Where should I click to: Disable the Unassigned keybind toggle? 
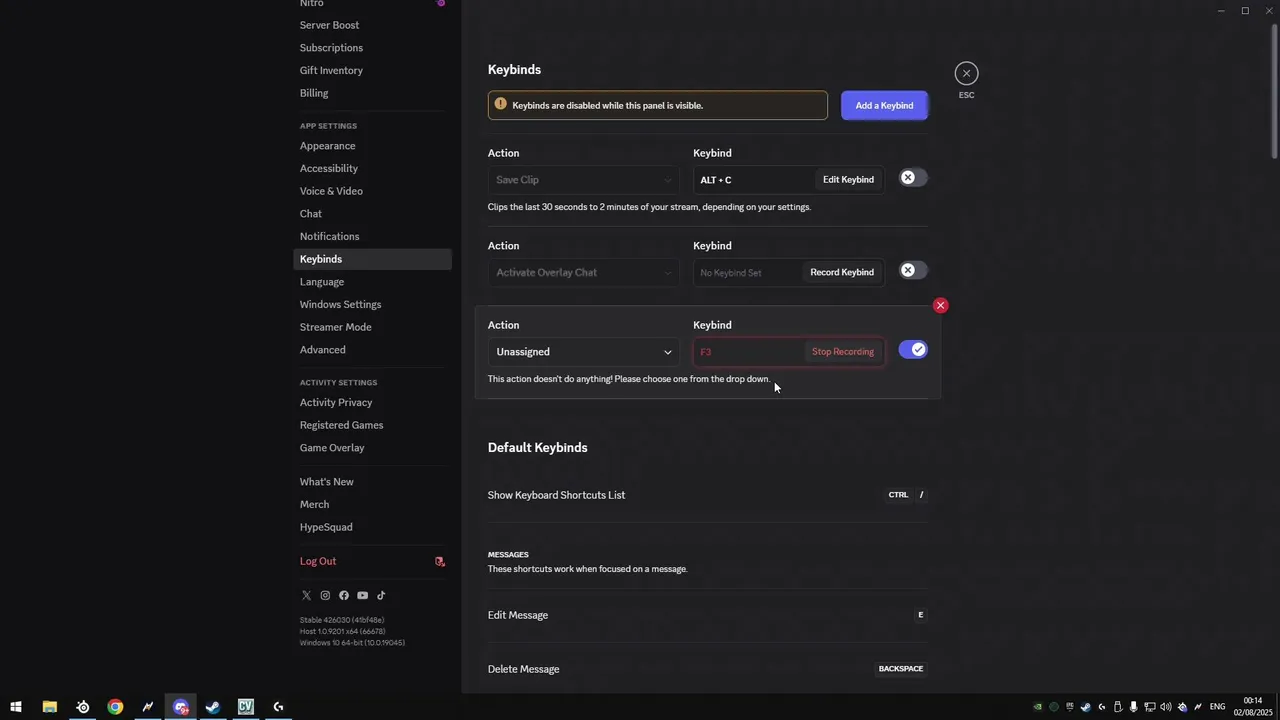click(912, 350)
